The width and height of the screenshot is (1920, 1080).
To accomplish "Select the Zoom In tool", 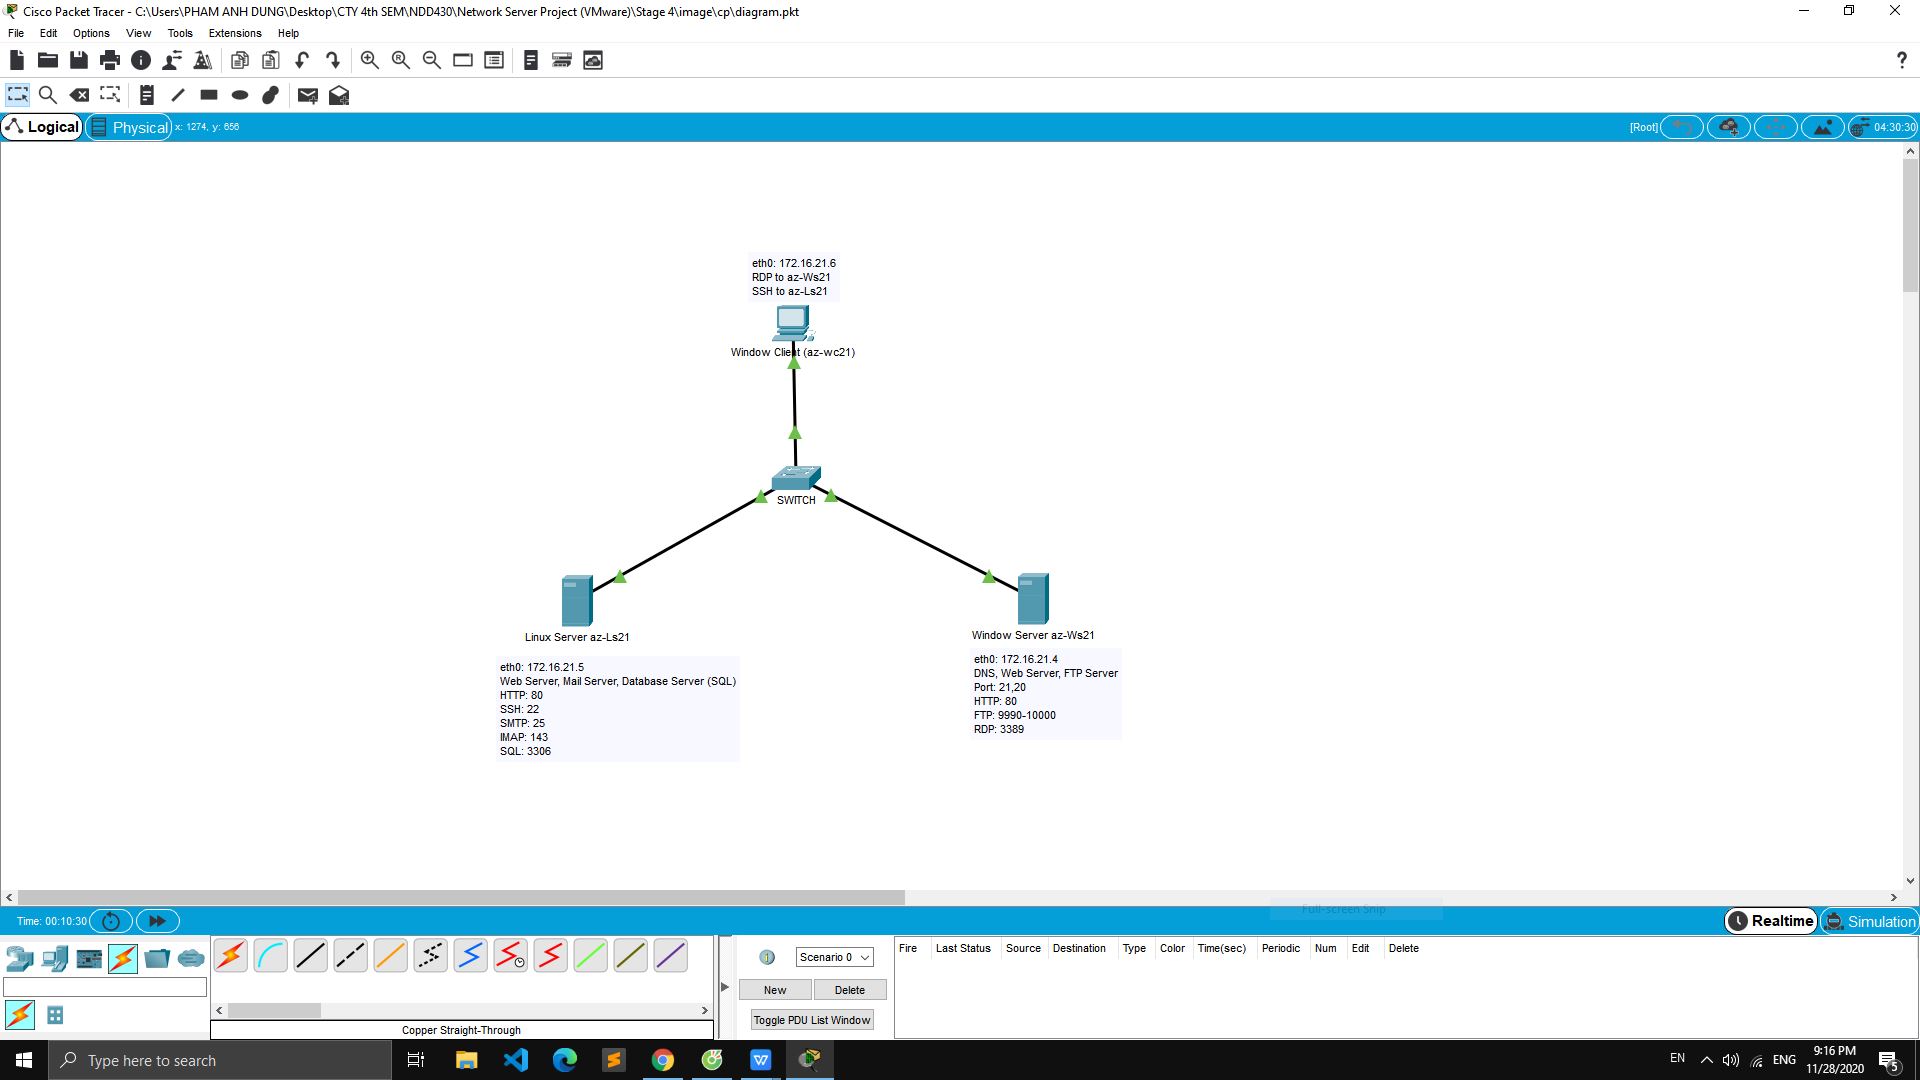I will [x=369, y=60].
